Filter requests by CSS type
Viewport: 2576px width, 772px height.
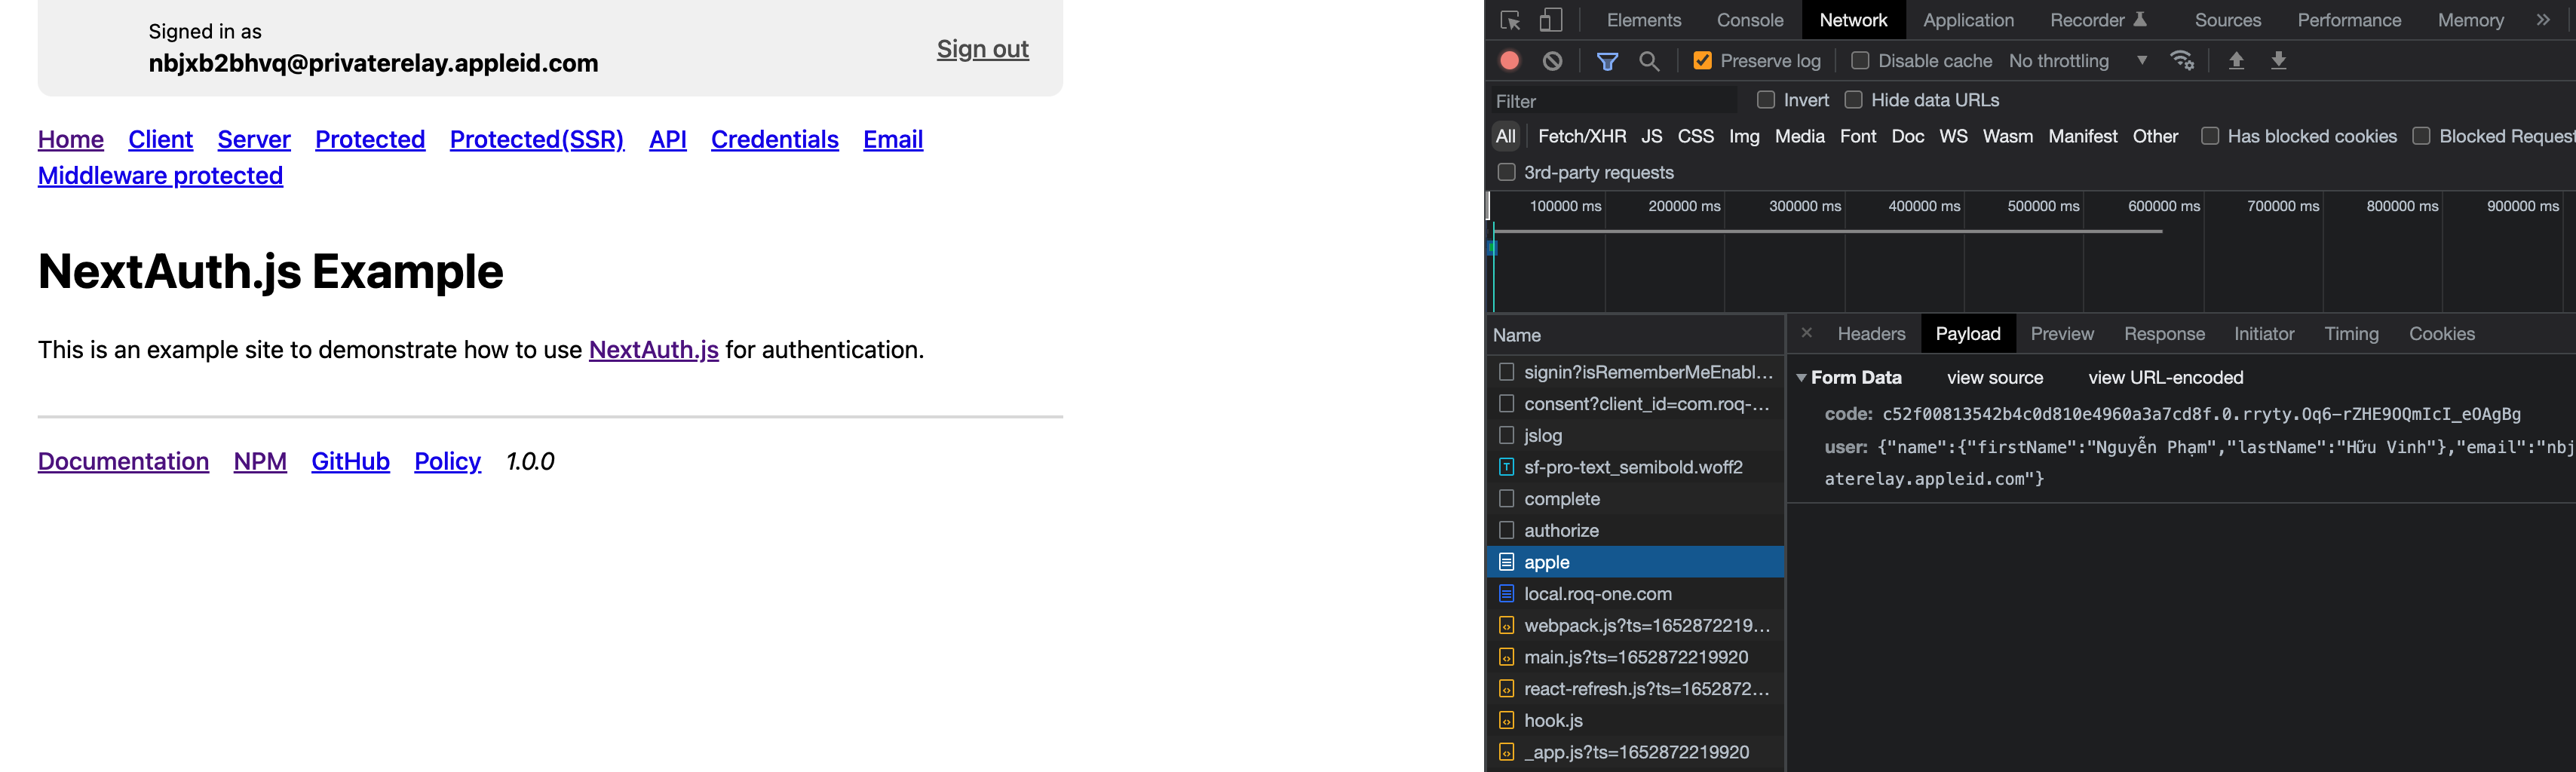pyautogui.click(x=1695, y=136)
